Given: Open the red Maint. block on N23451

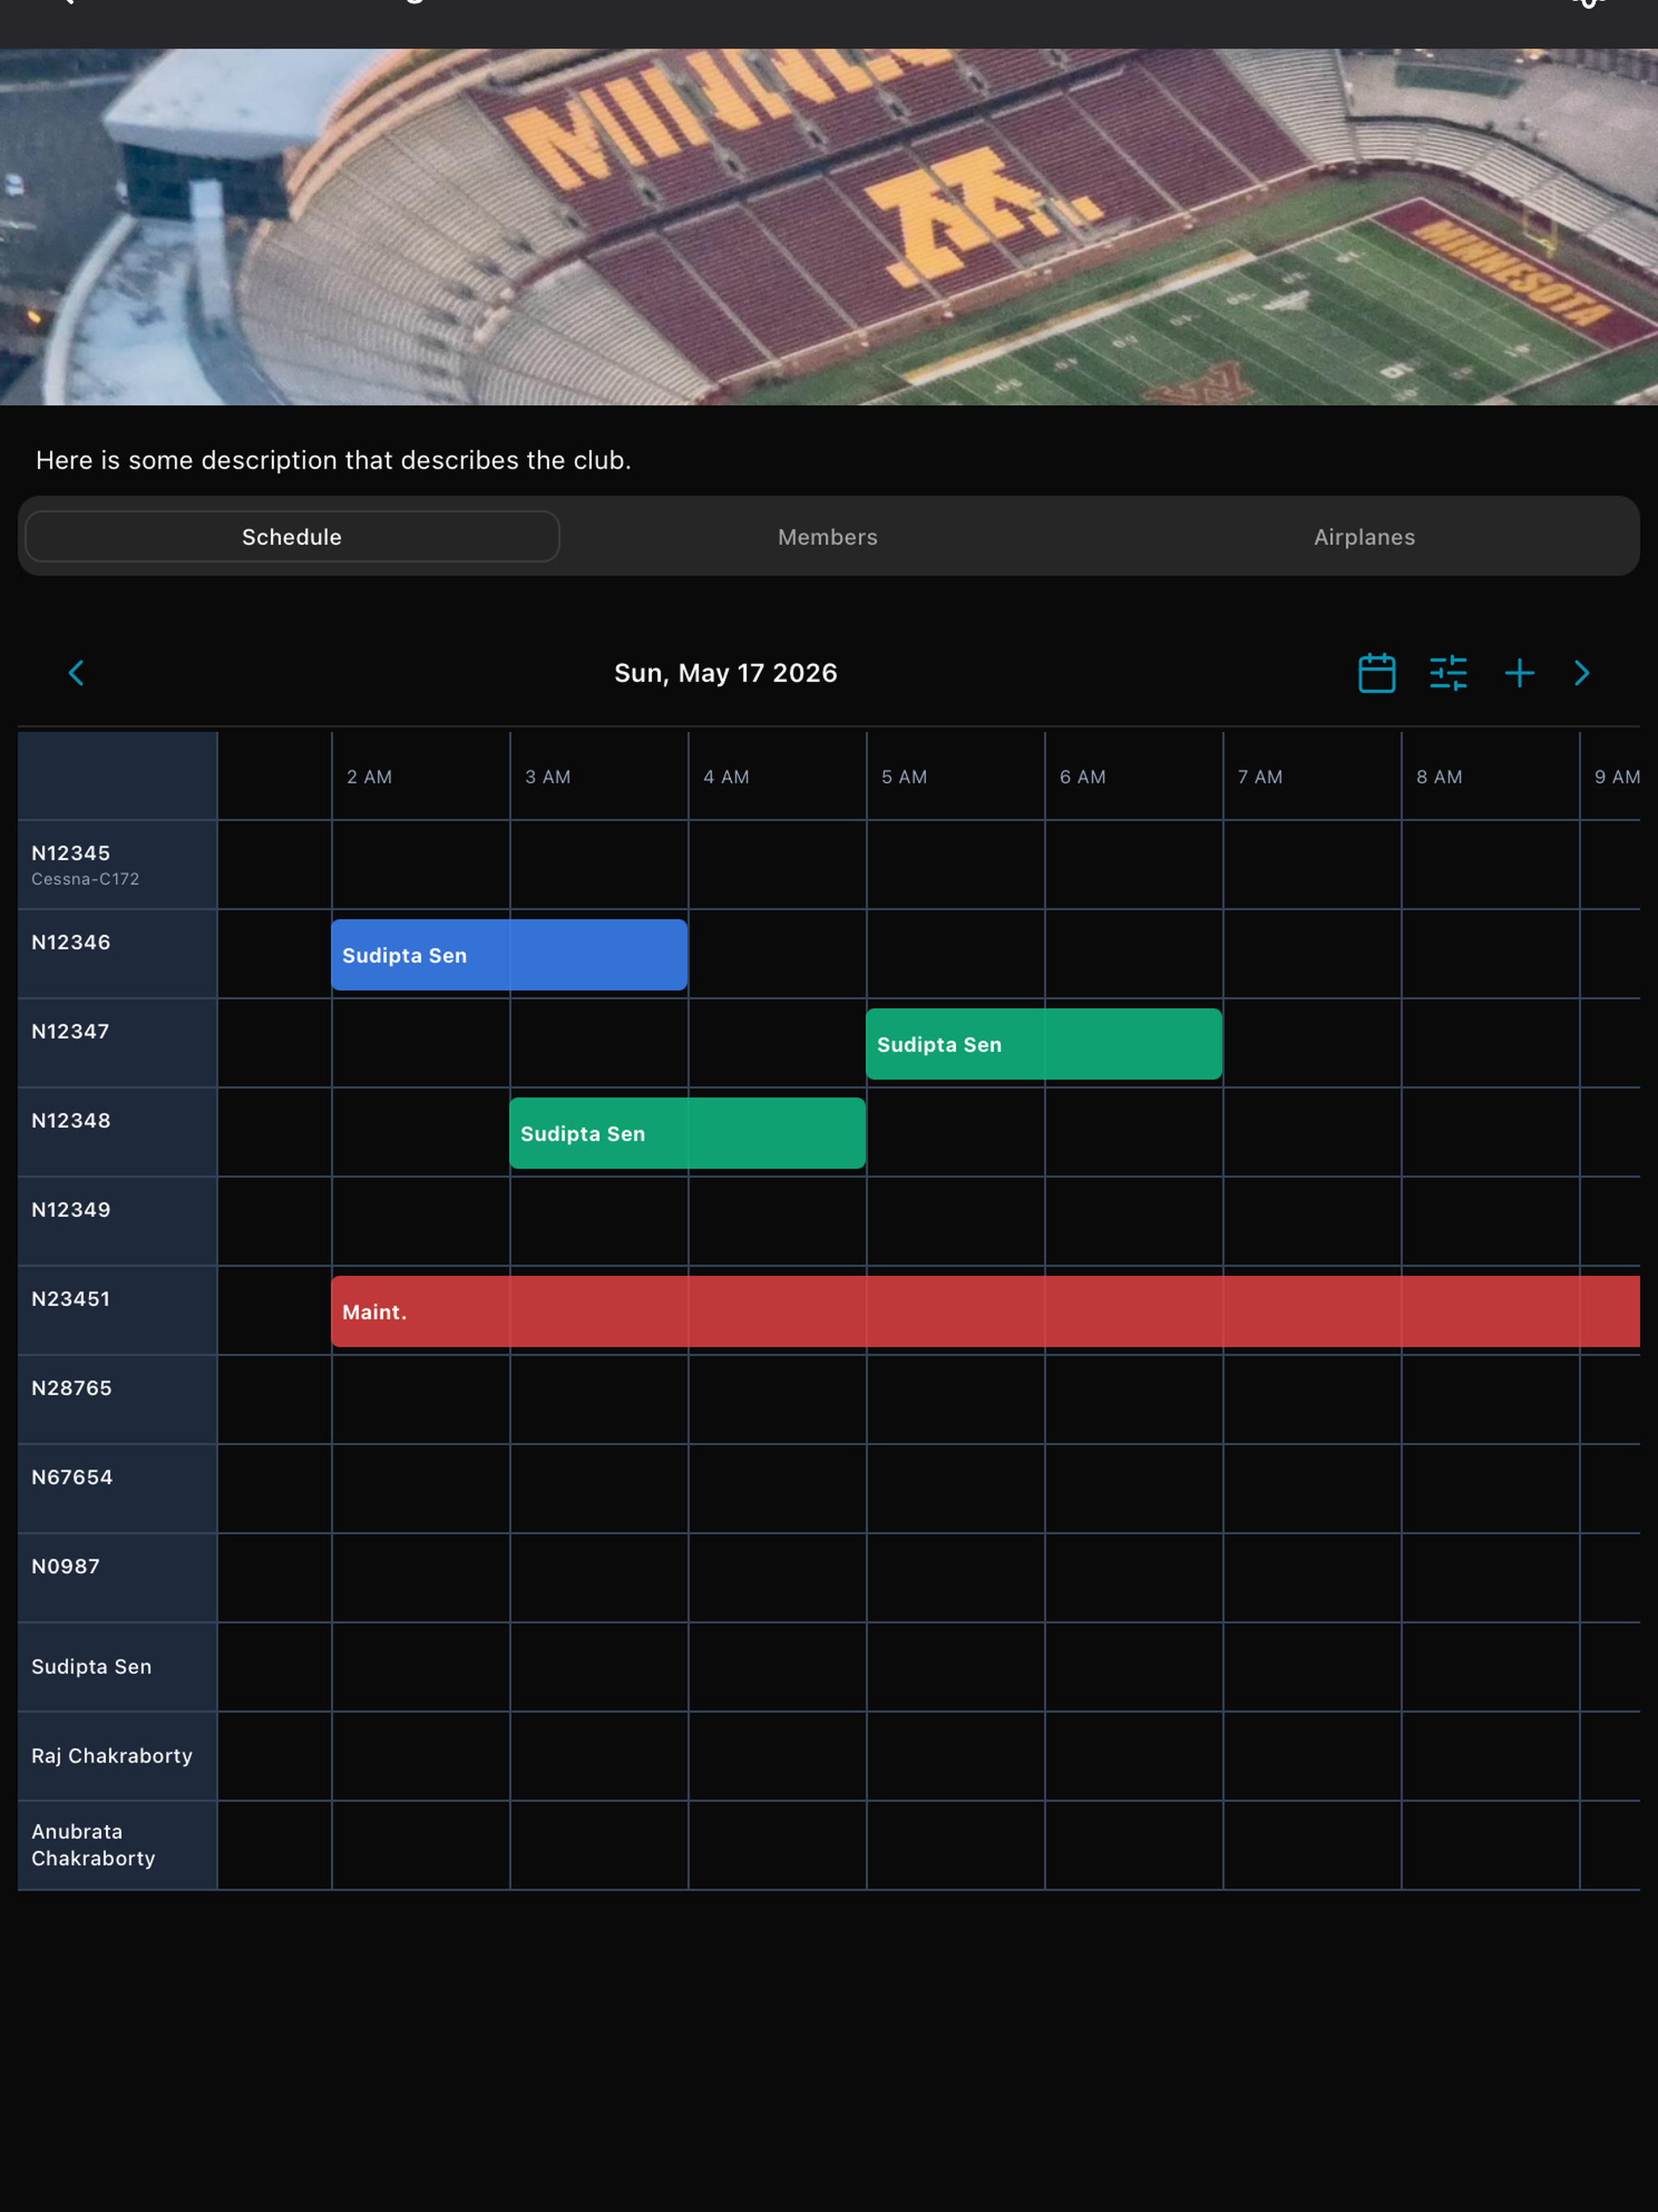Looking at the screenshot, I should click(x=985, y=1311).
